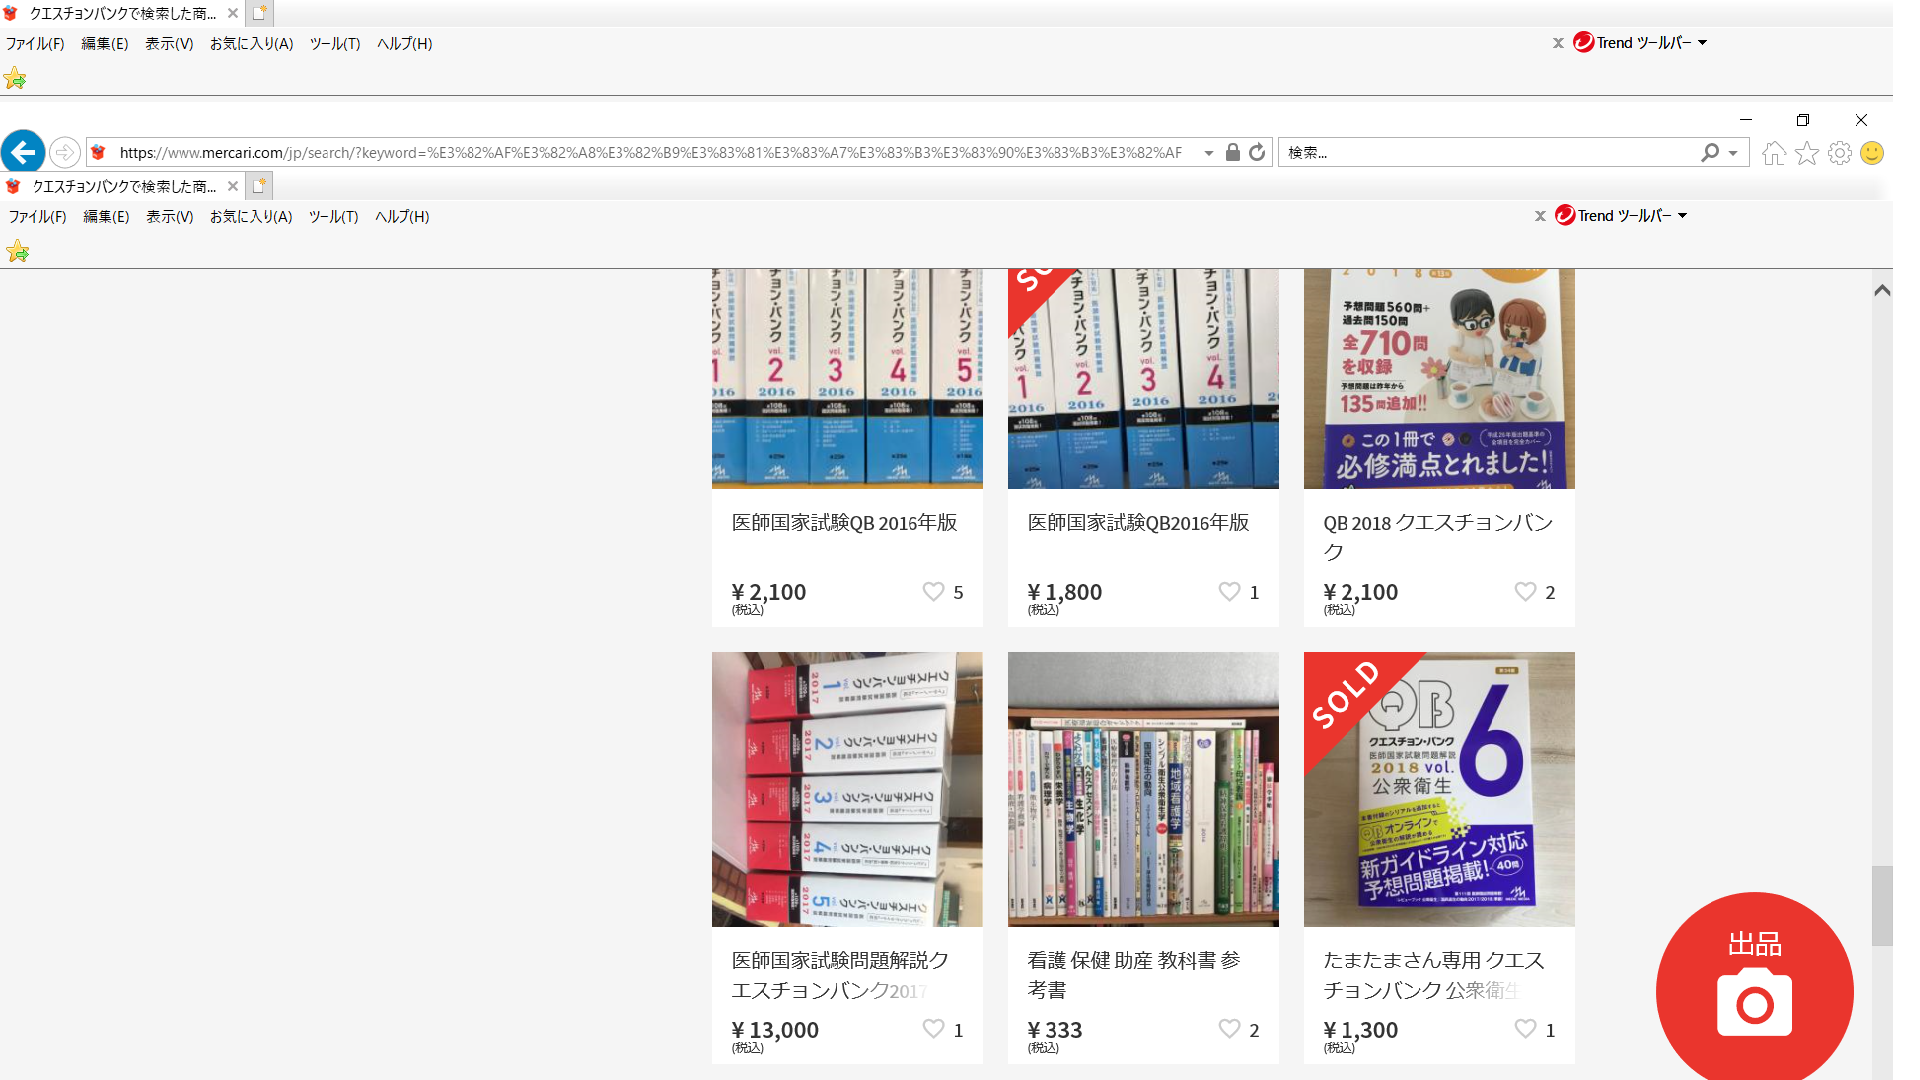Click the search magnifier icon
This screenshot has width=1920, height=1080.
pyautogui.click(x=1710, y=152)
